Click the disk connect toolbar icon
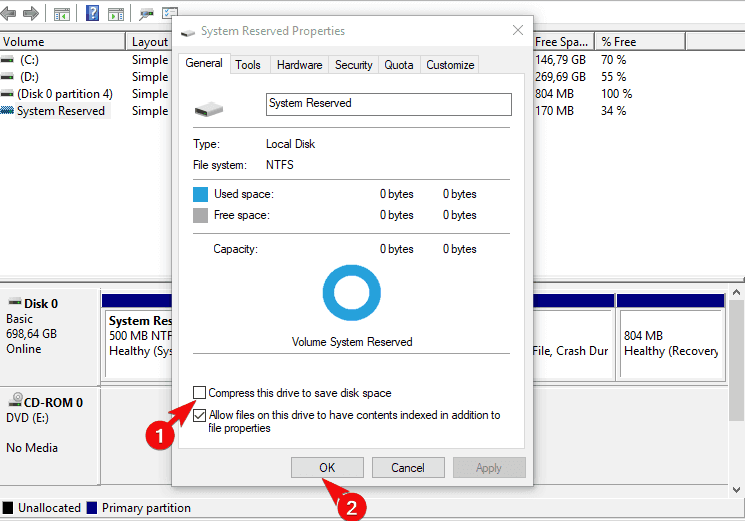745x521 pixels. [146, 14]
